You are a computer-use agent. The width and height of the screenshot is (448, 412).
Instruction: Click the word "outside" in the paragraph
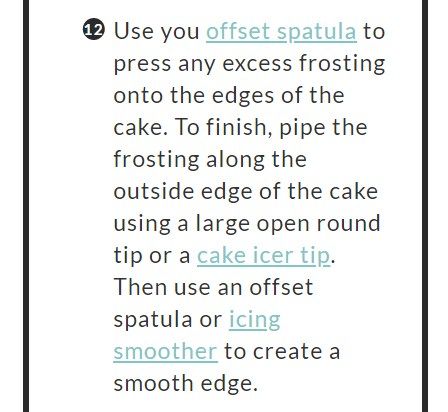[154, 191]
